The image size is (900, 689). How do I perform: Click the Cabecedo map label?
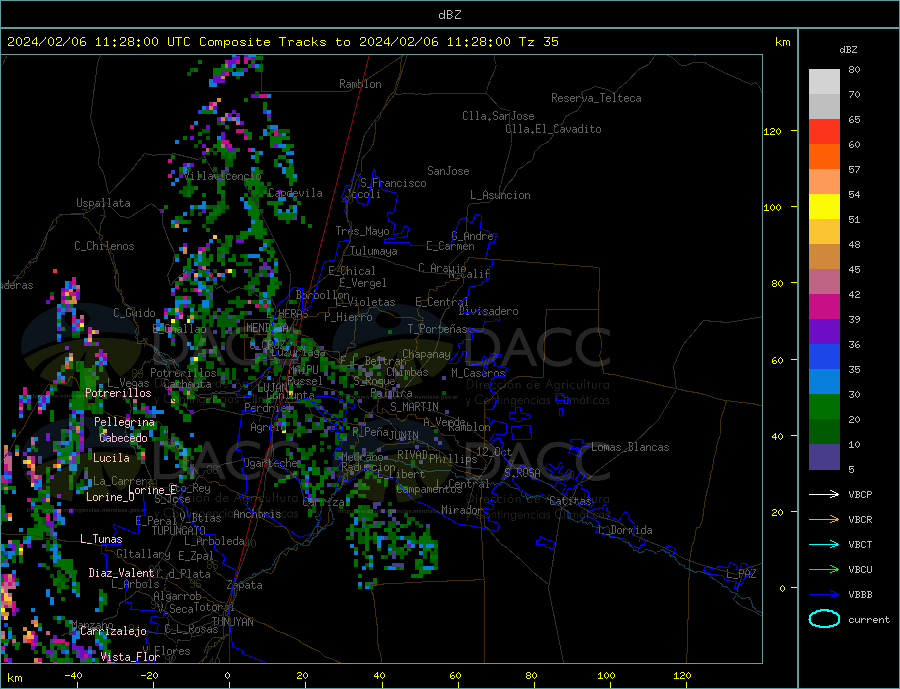[x=123, y=438]
